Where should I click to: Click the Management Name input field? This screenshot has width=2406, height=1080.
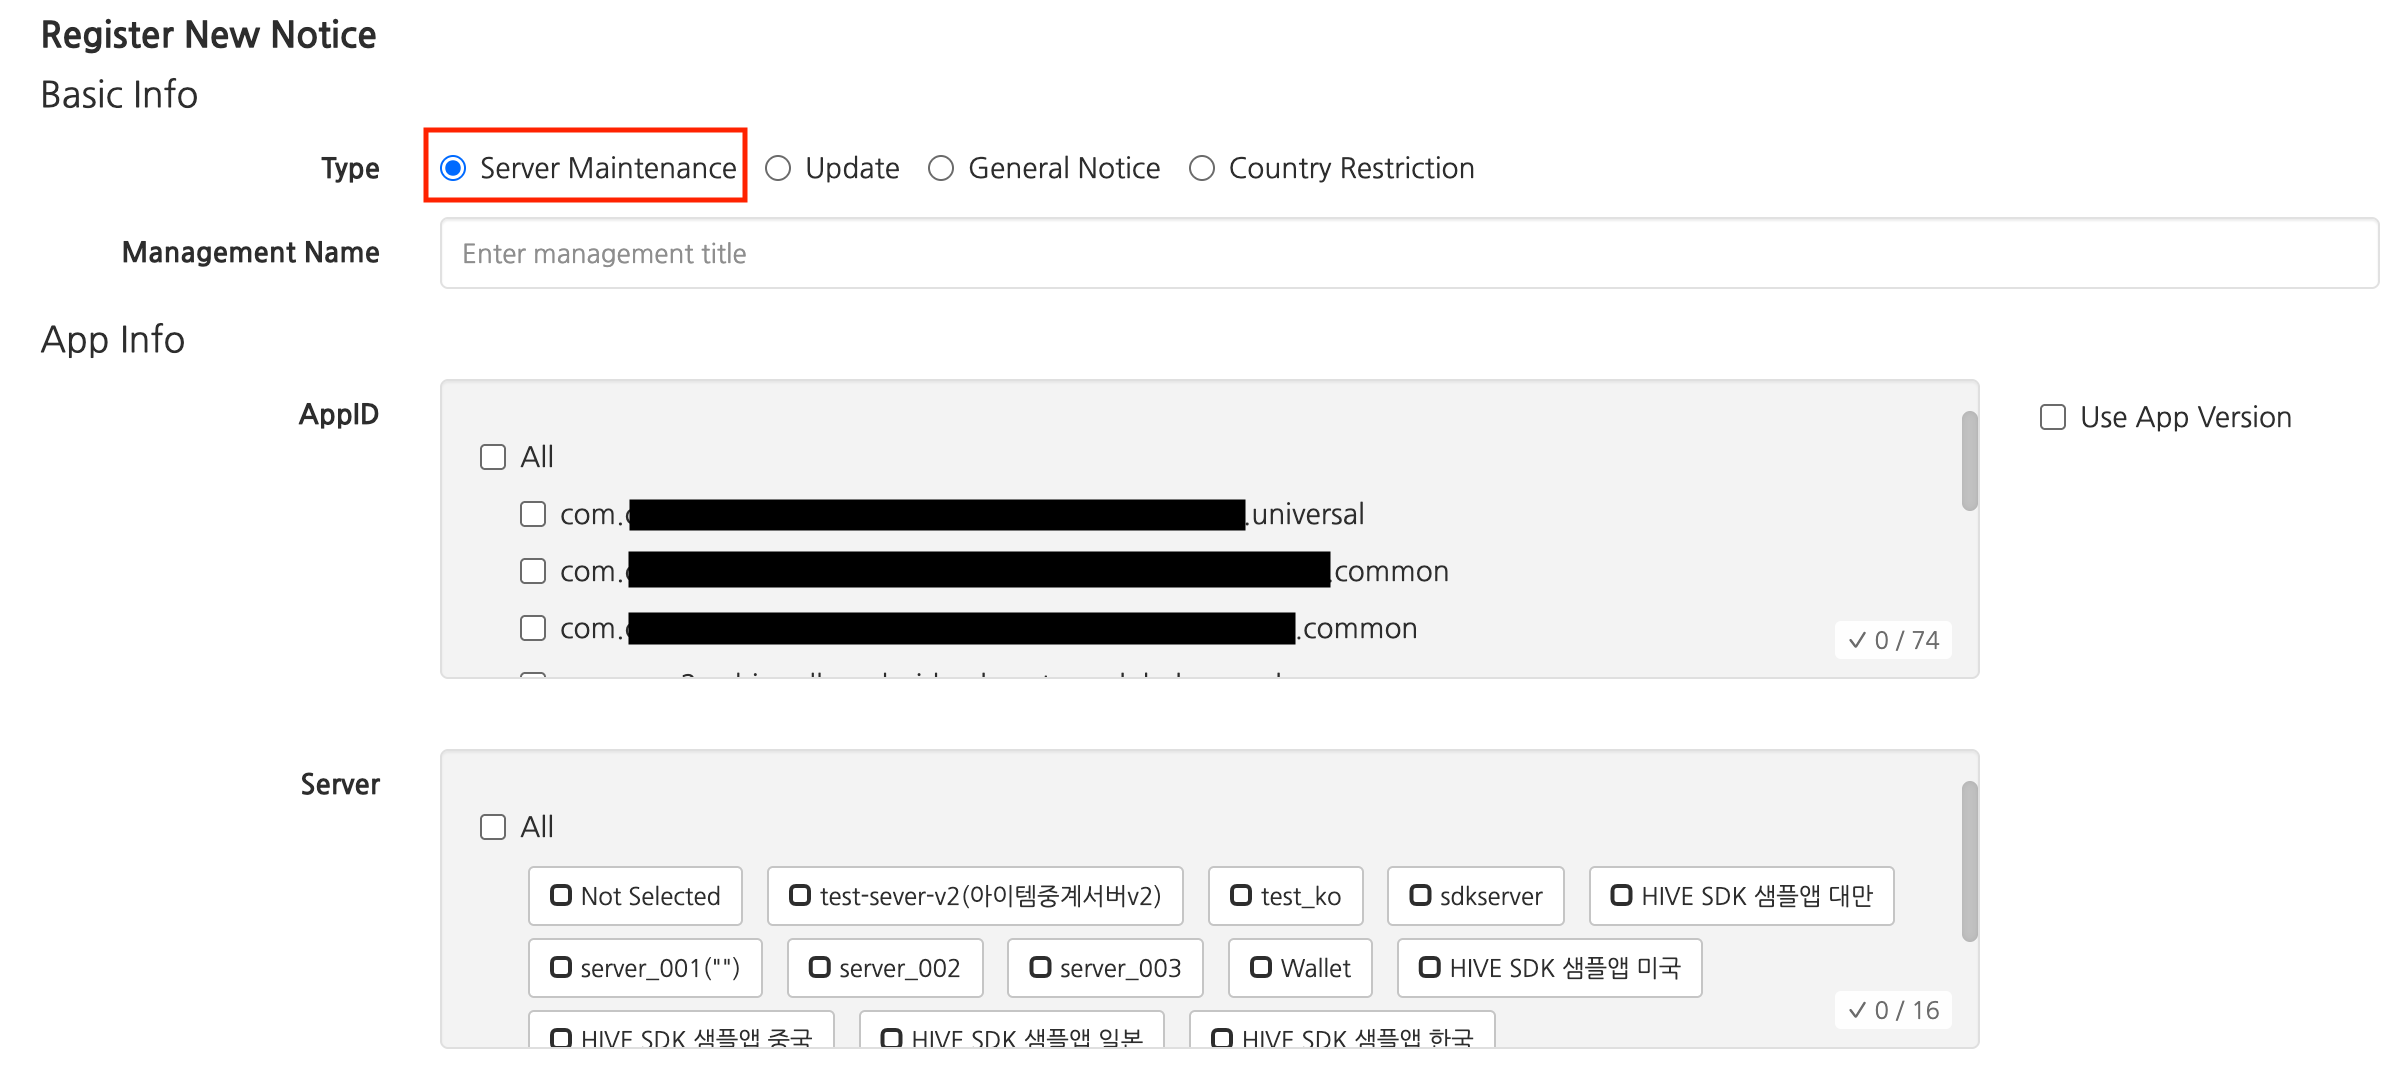1408,254
